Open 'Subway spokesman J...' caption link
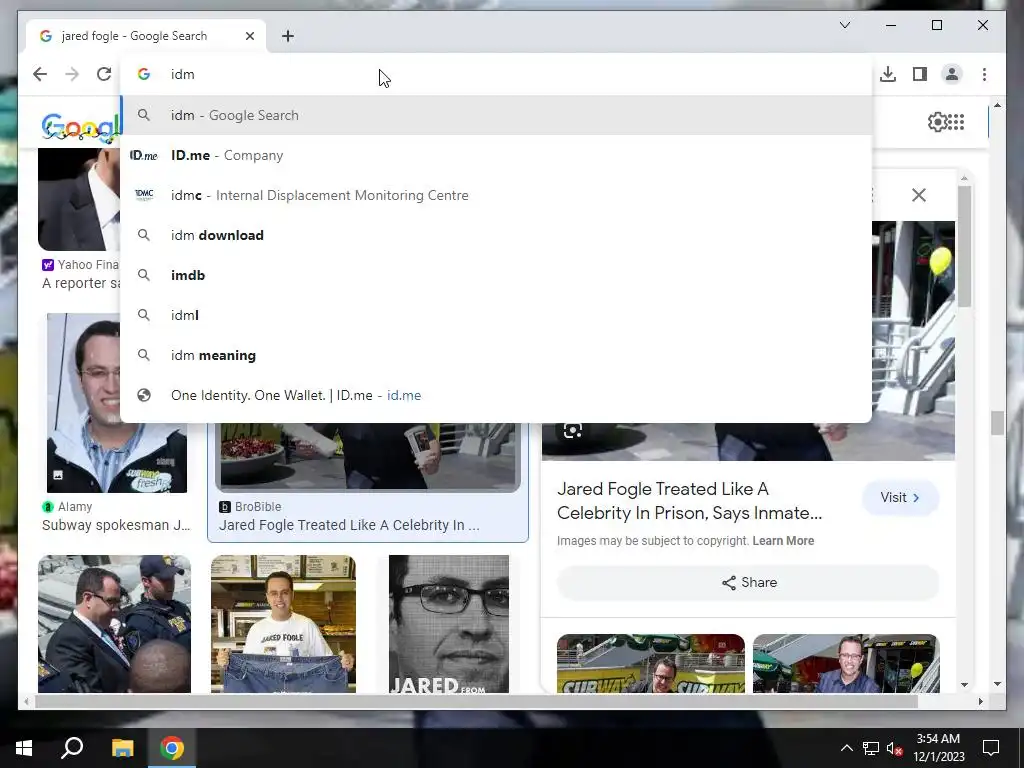Viewport: 1024px width, 768px height. pyautogui.click(x=116, y=525)
